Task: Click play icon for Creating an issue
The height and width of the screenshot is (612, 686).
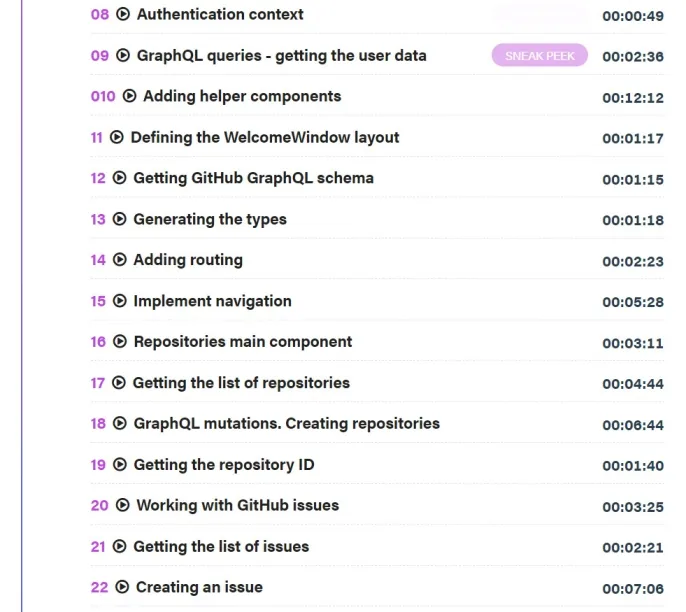Action: (x=122, y=587)
